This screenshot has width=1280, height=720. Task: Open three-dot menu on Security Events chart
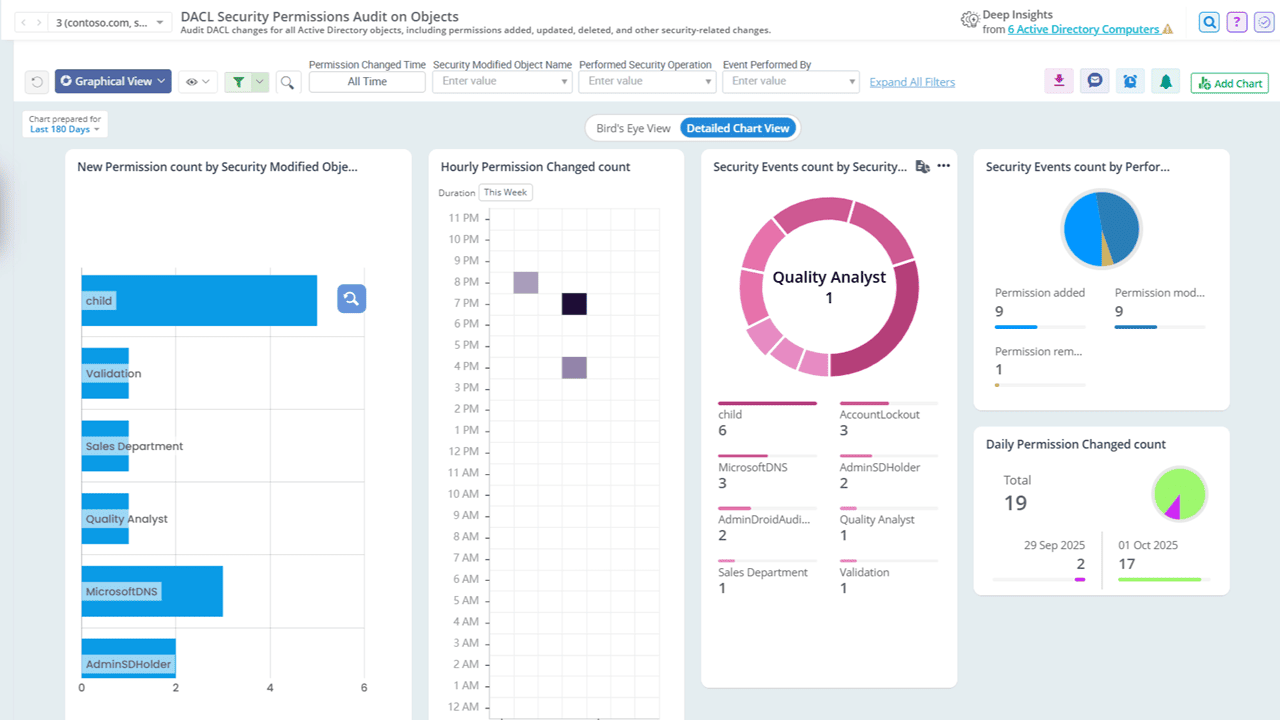pyautogui.click(x=943, y=166)
